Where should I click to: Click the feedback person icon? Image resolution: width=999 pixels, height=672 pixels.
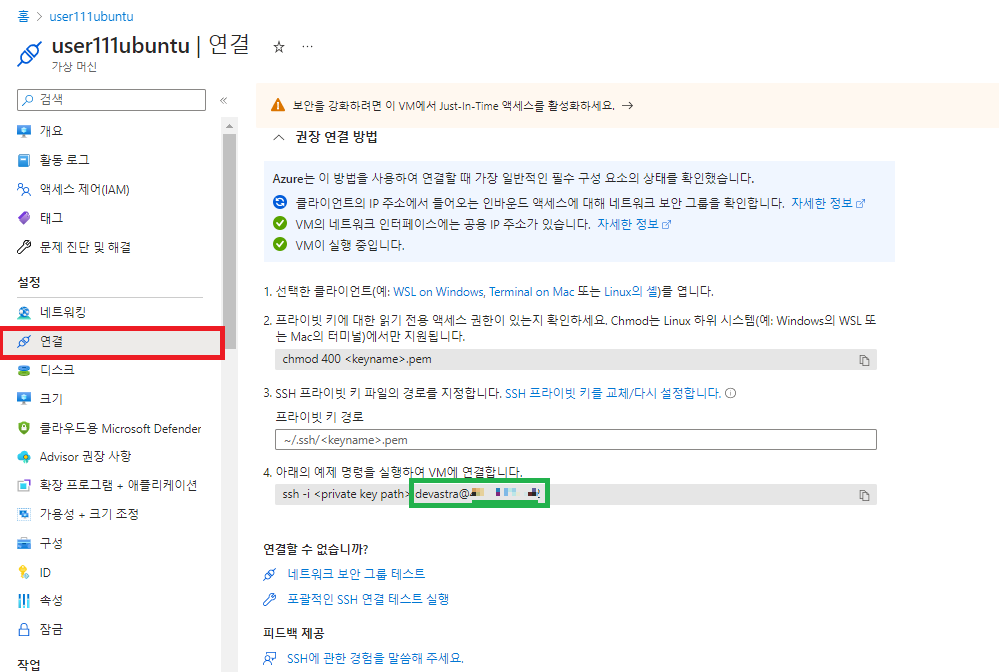click(270, 658)
